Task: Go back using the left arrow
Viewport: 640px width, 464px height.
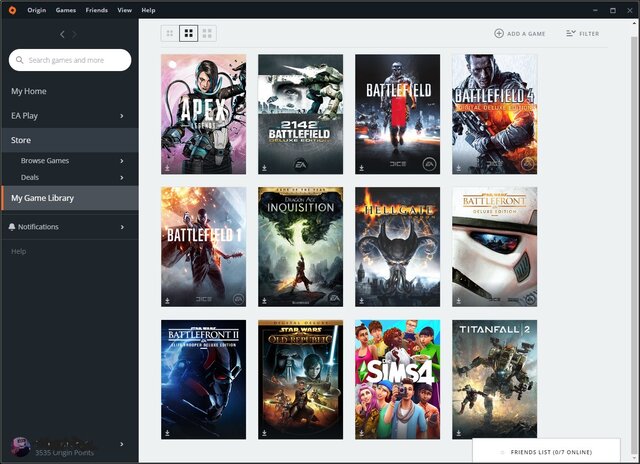Action: 62,34
